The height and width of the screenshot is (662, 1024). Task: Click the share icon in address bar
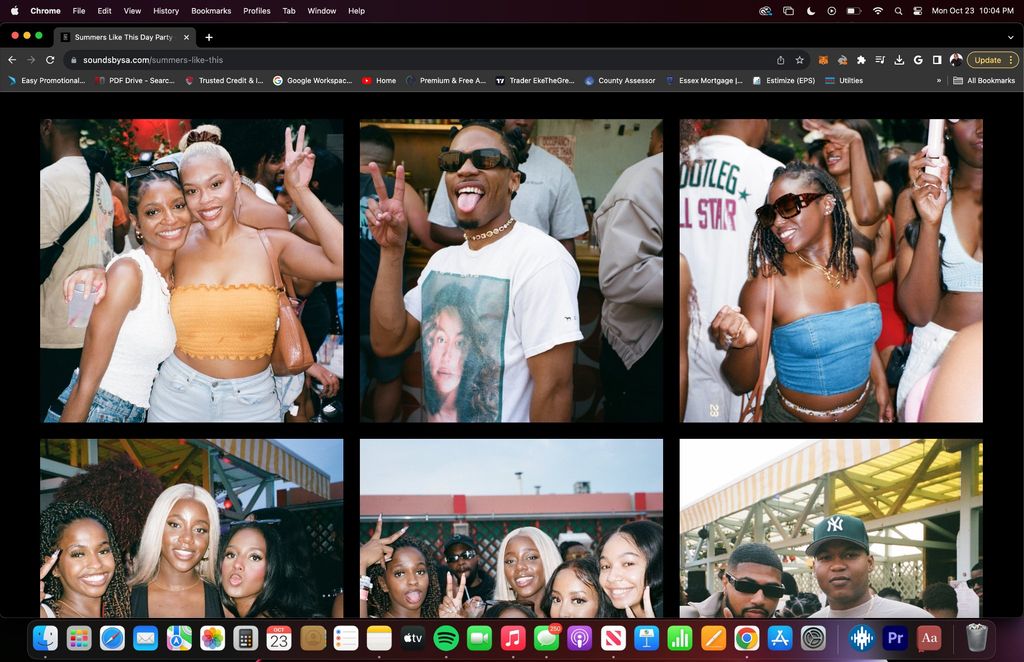tap(780, 60)
